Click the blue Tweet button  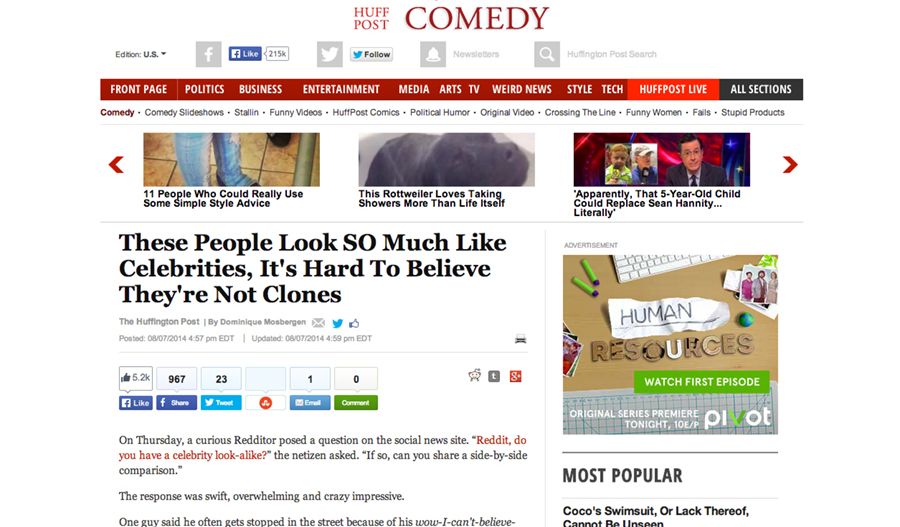point(221,402)
